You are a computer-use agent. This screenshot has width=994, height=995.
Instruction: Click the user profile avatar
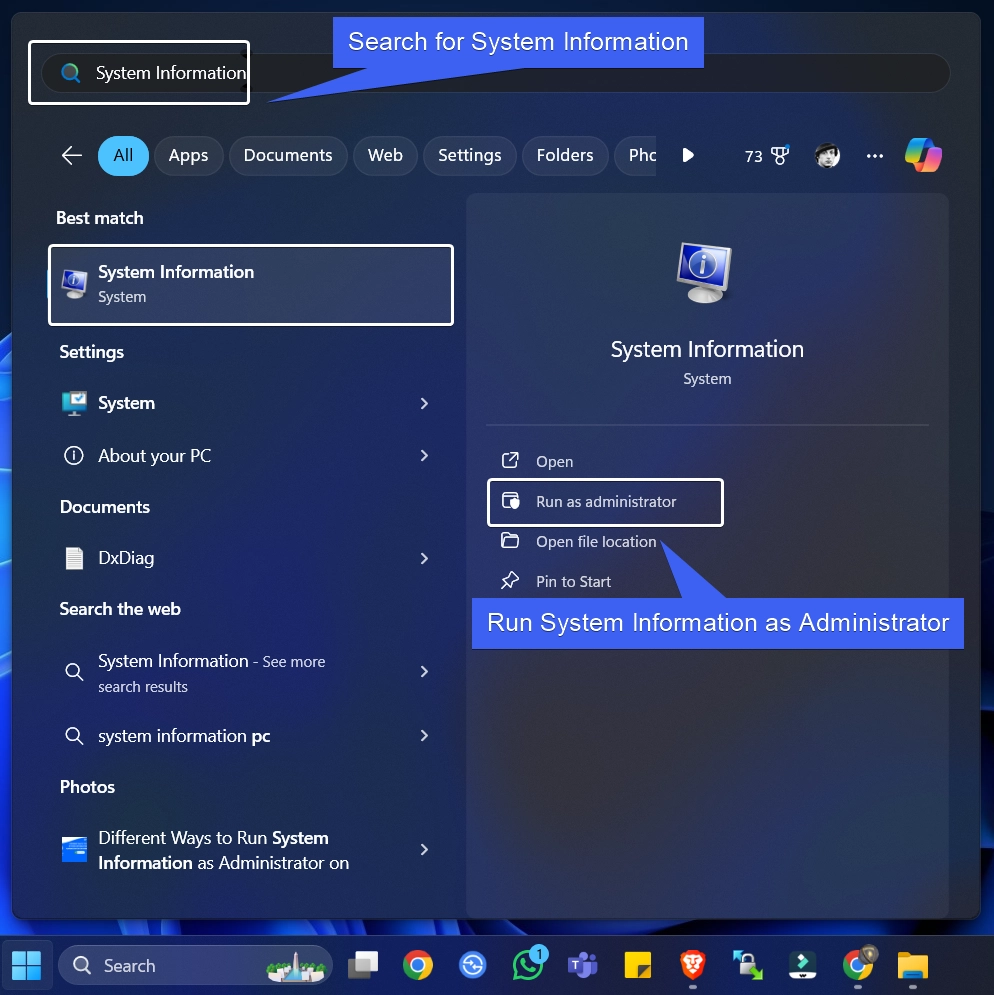(x=827, y=155)
